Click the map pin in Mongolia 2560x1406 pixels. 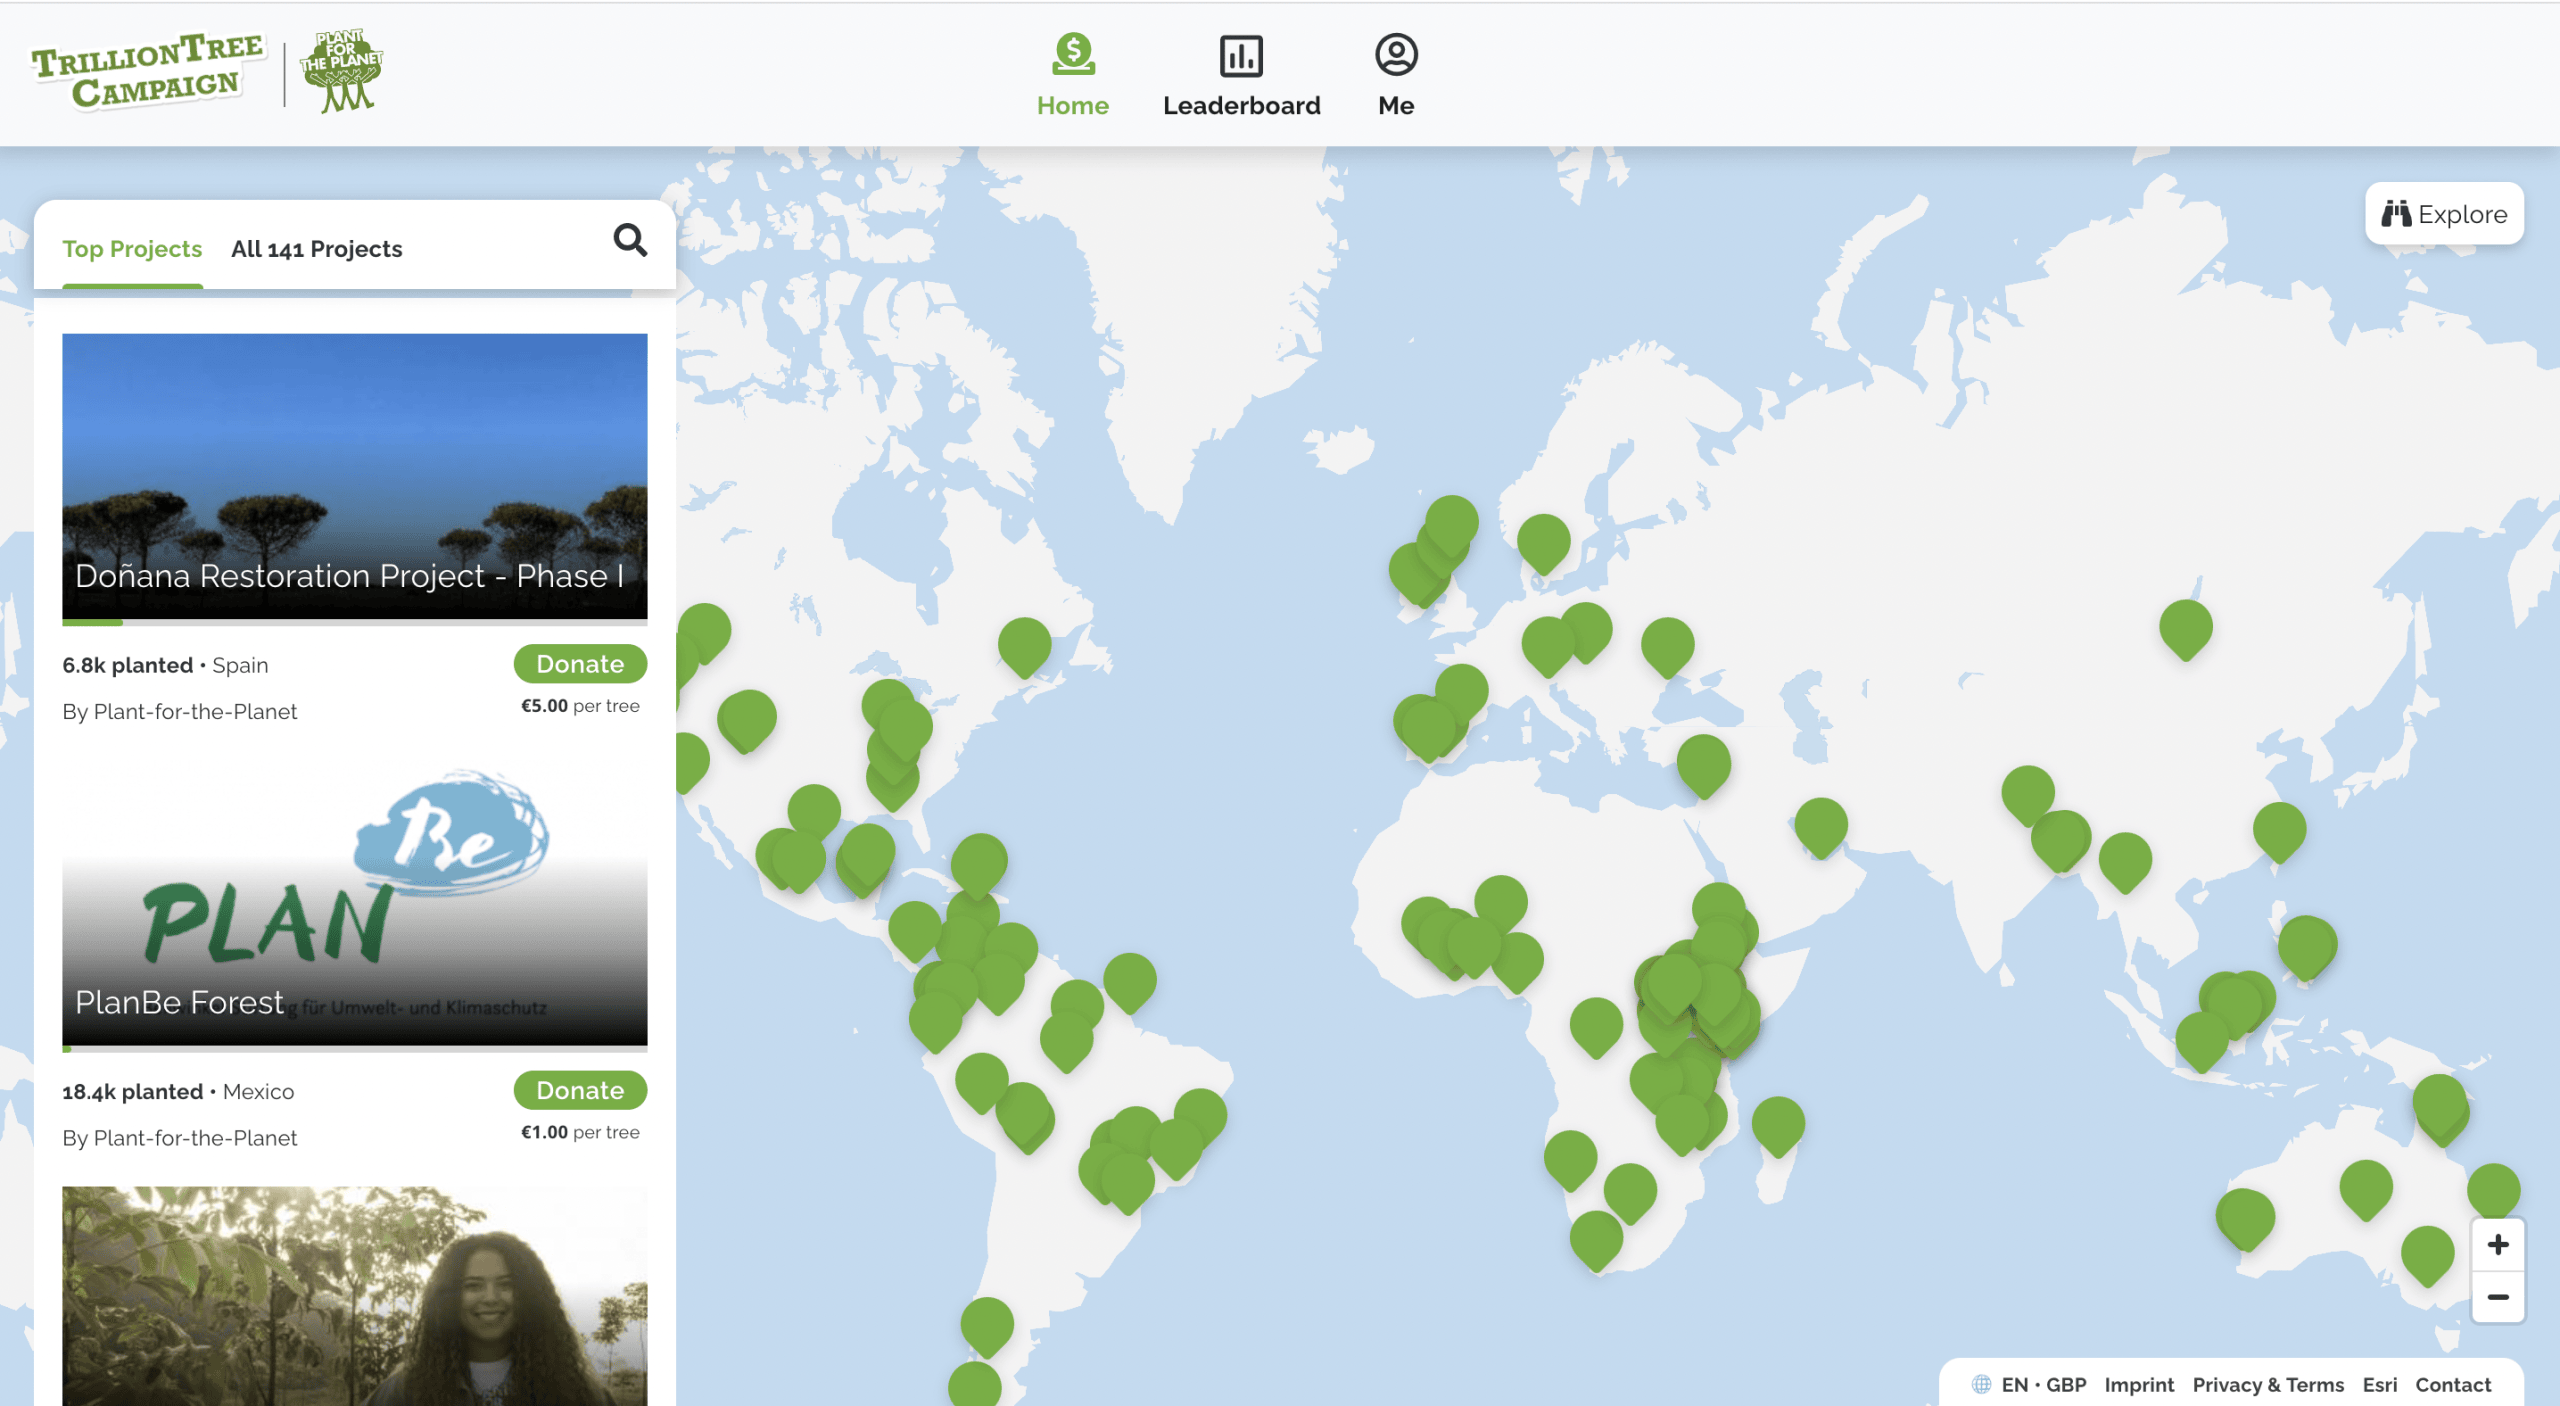coord(2185,626)
